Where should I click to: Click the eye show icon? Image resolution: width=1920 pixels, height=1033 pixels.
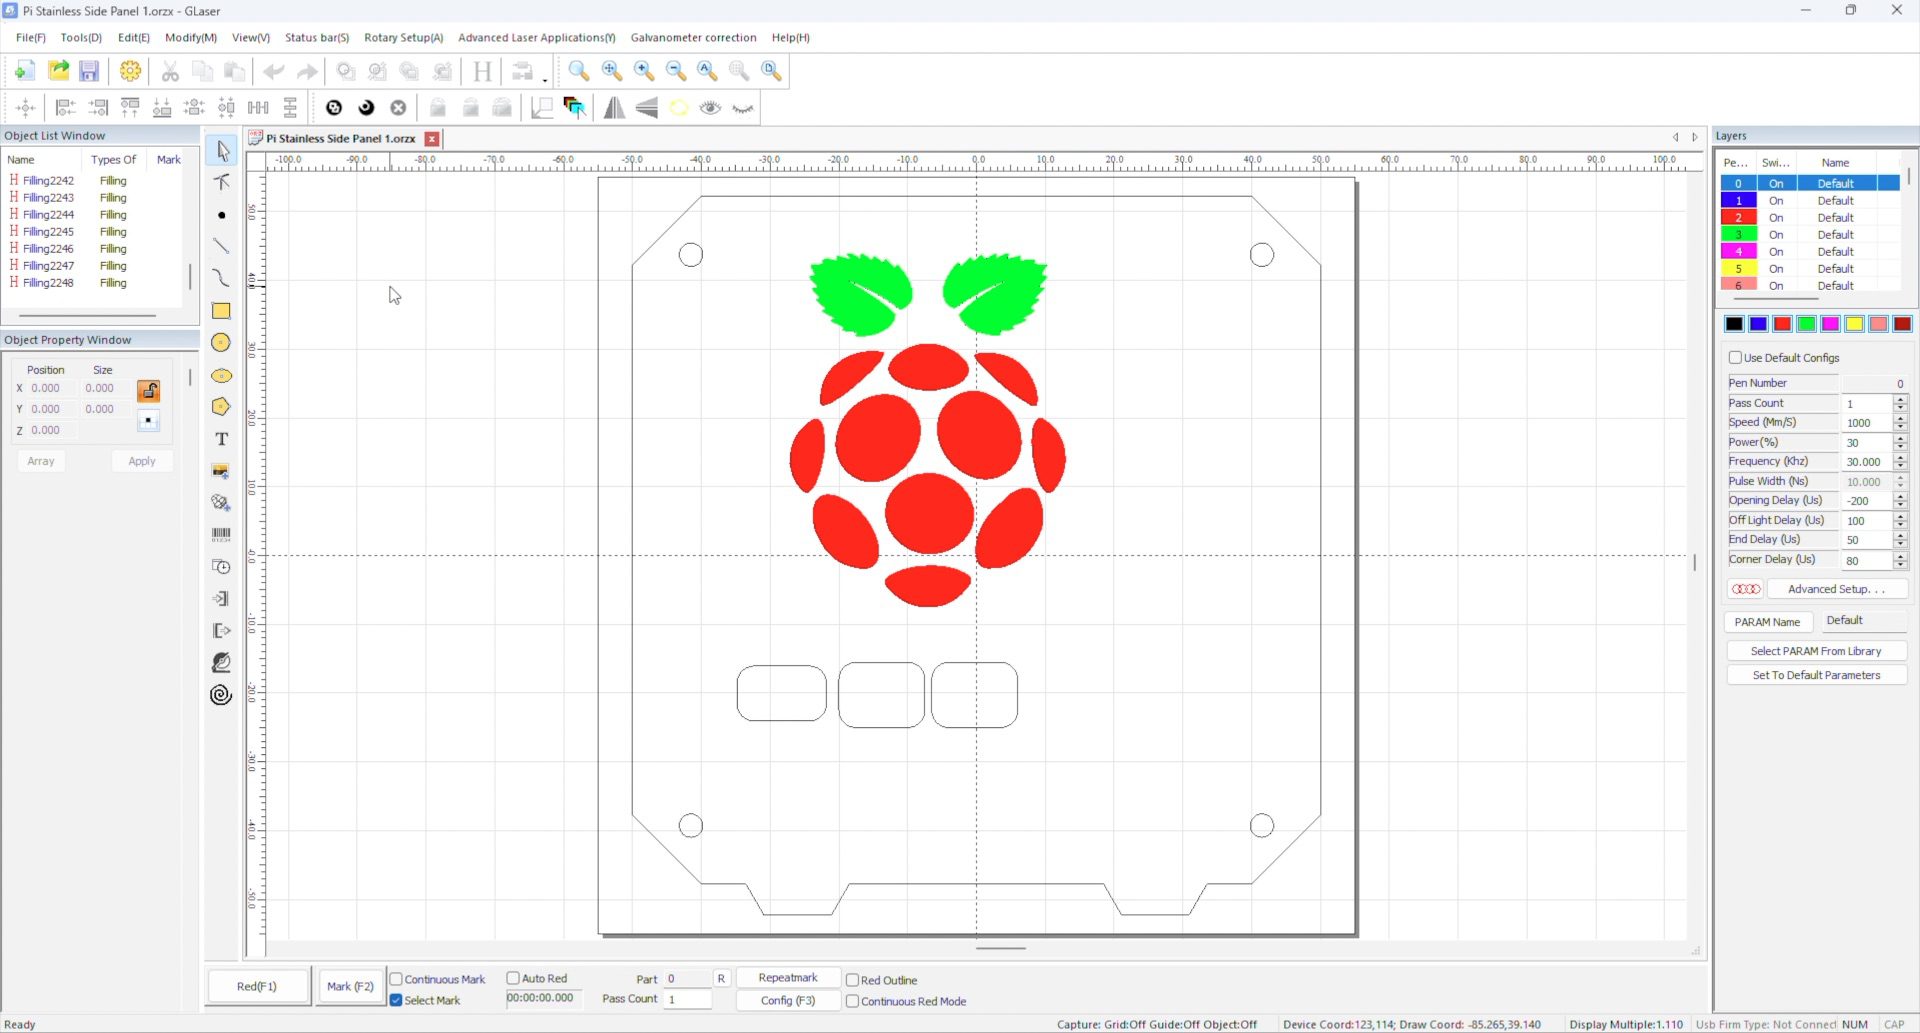[x=710, y=108]
